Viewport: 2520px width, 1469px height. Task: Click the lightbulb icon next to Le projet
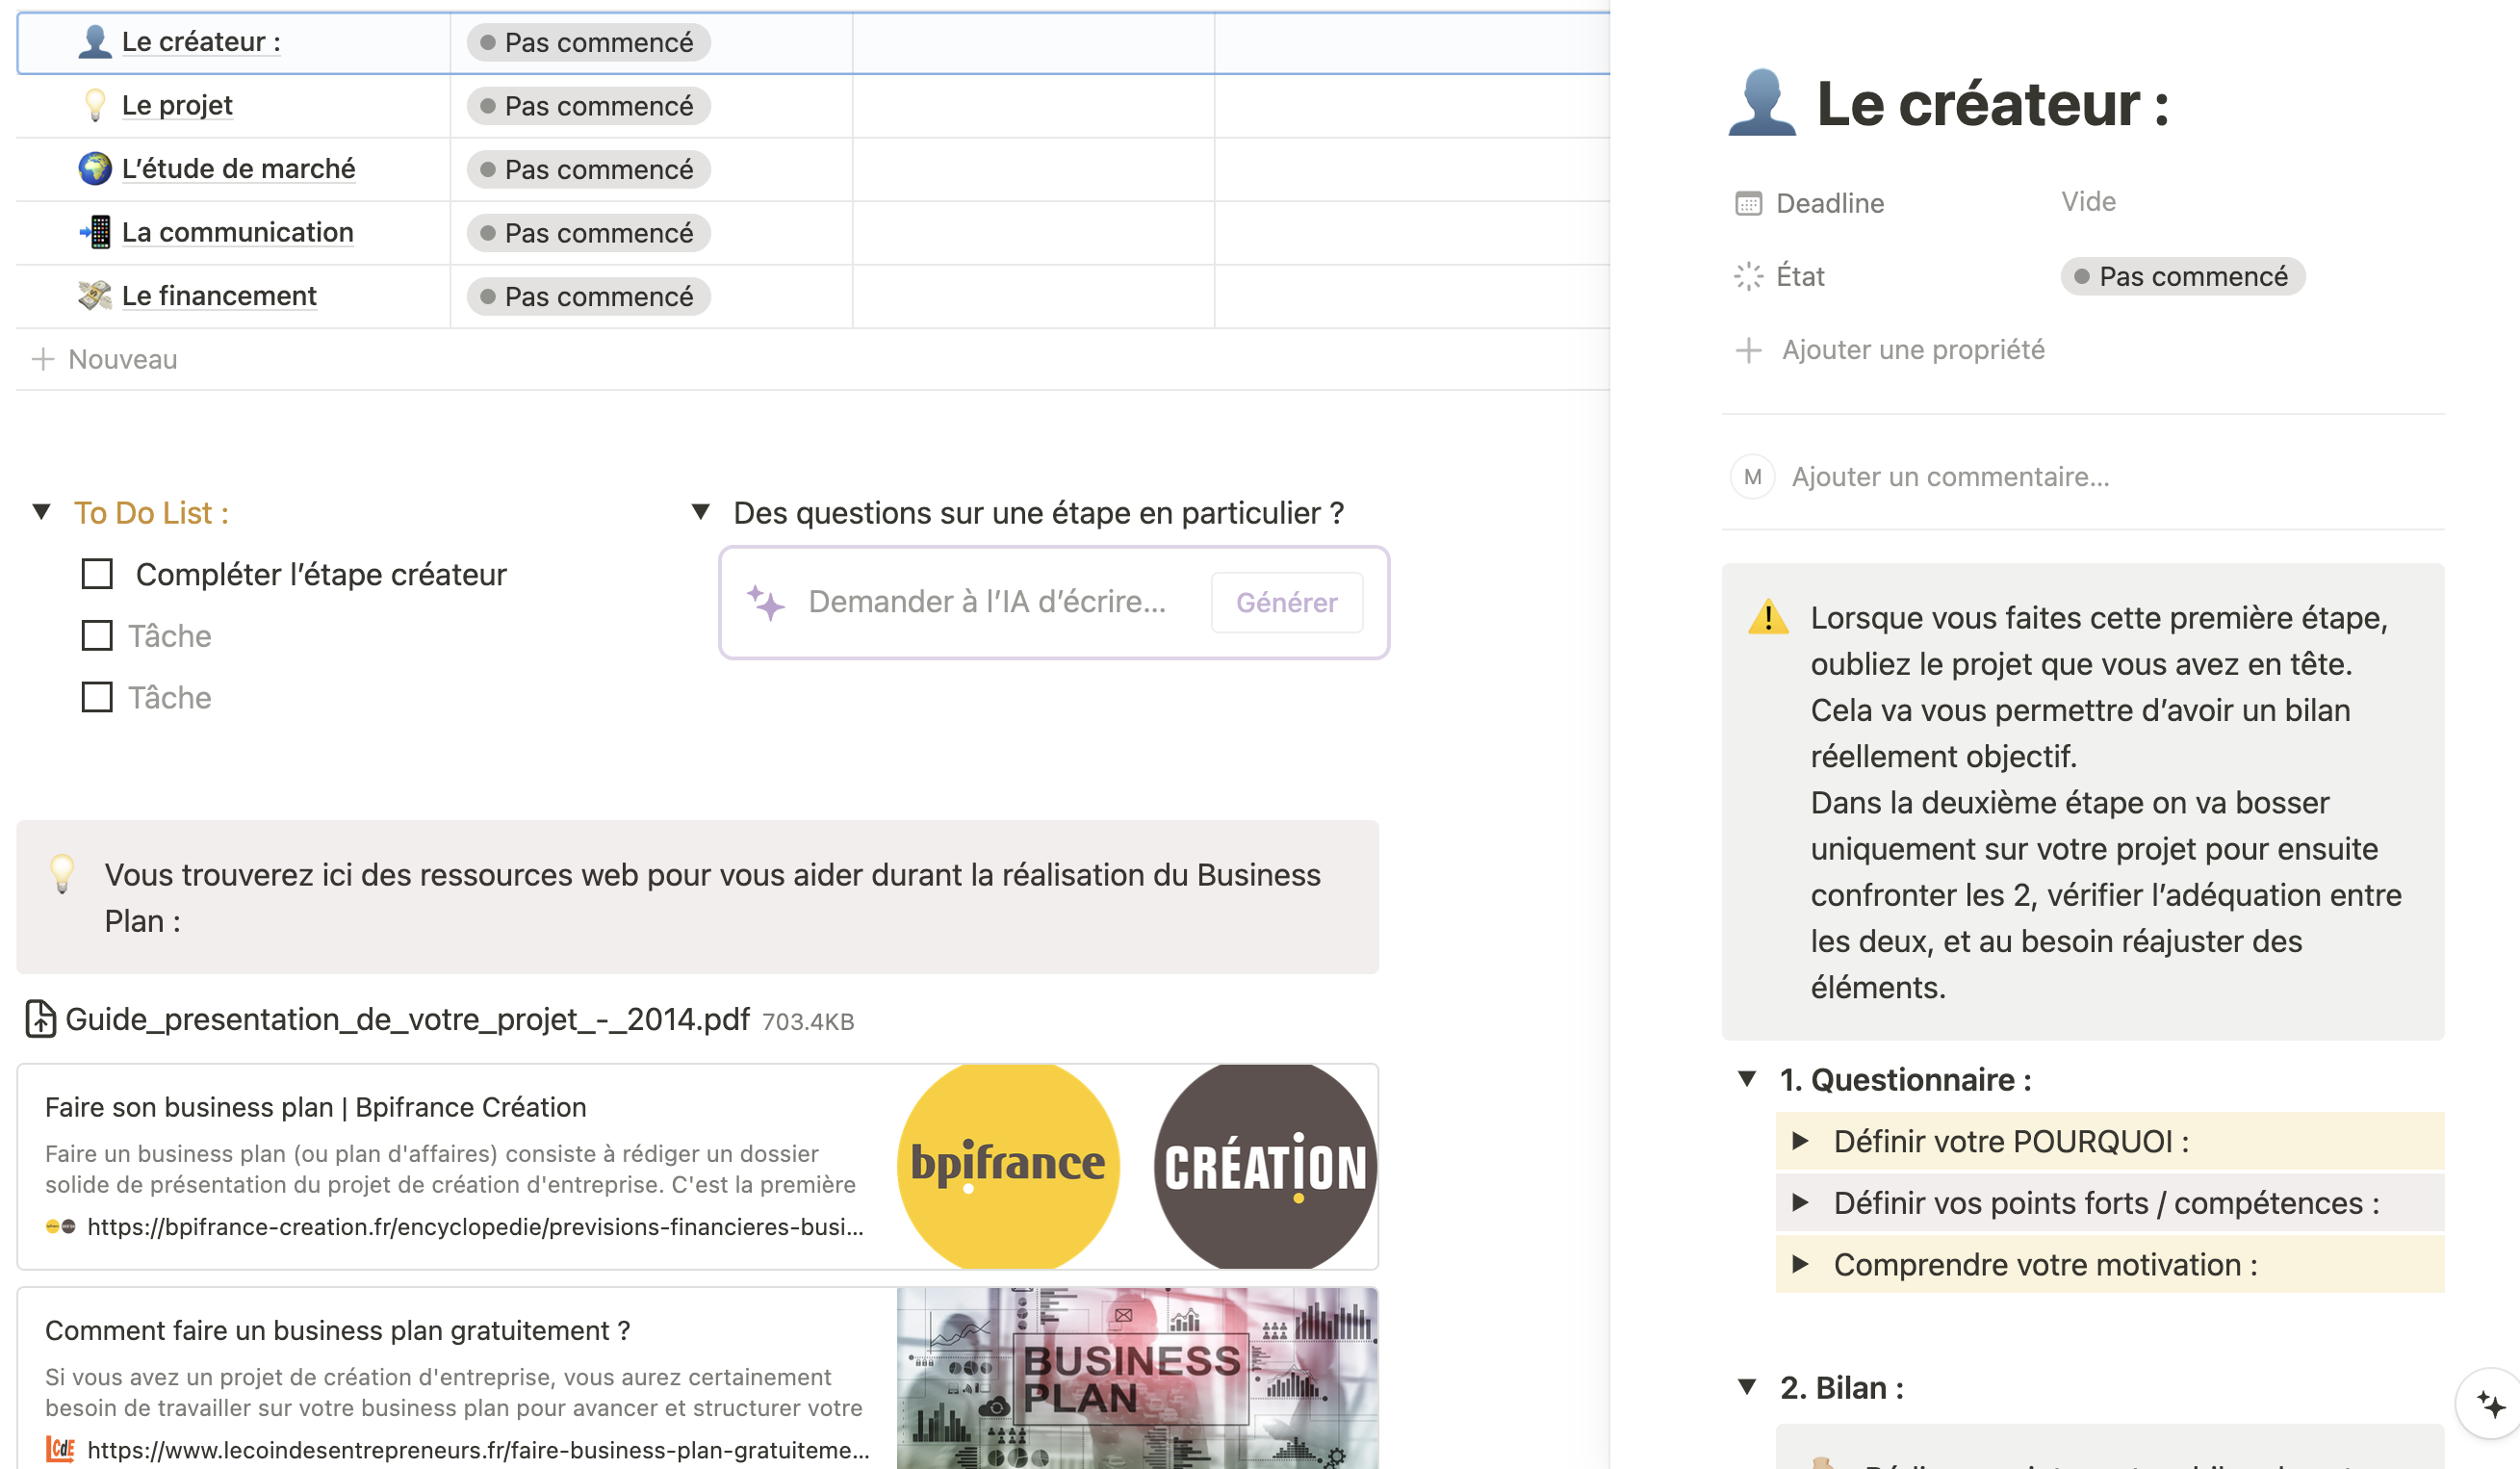pyautogui.click(x=95, y=105)
